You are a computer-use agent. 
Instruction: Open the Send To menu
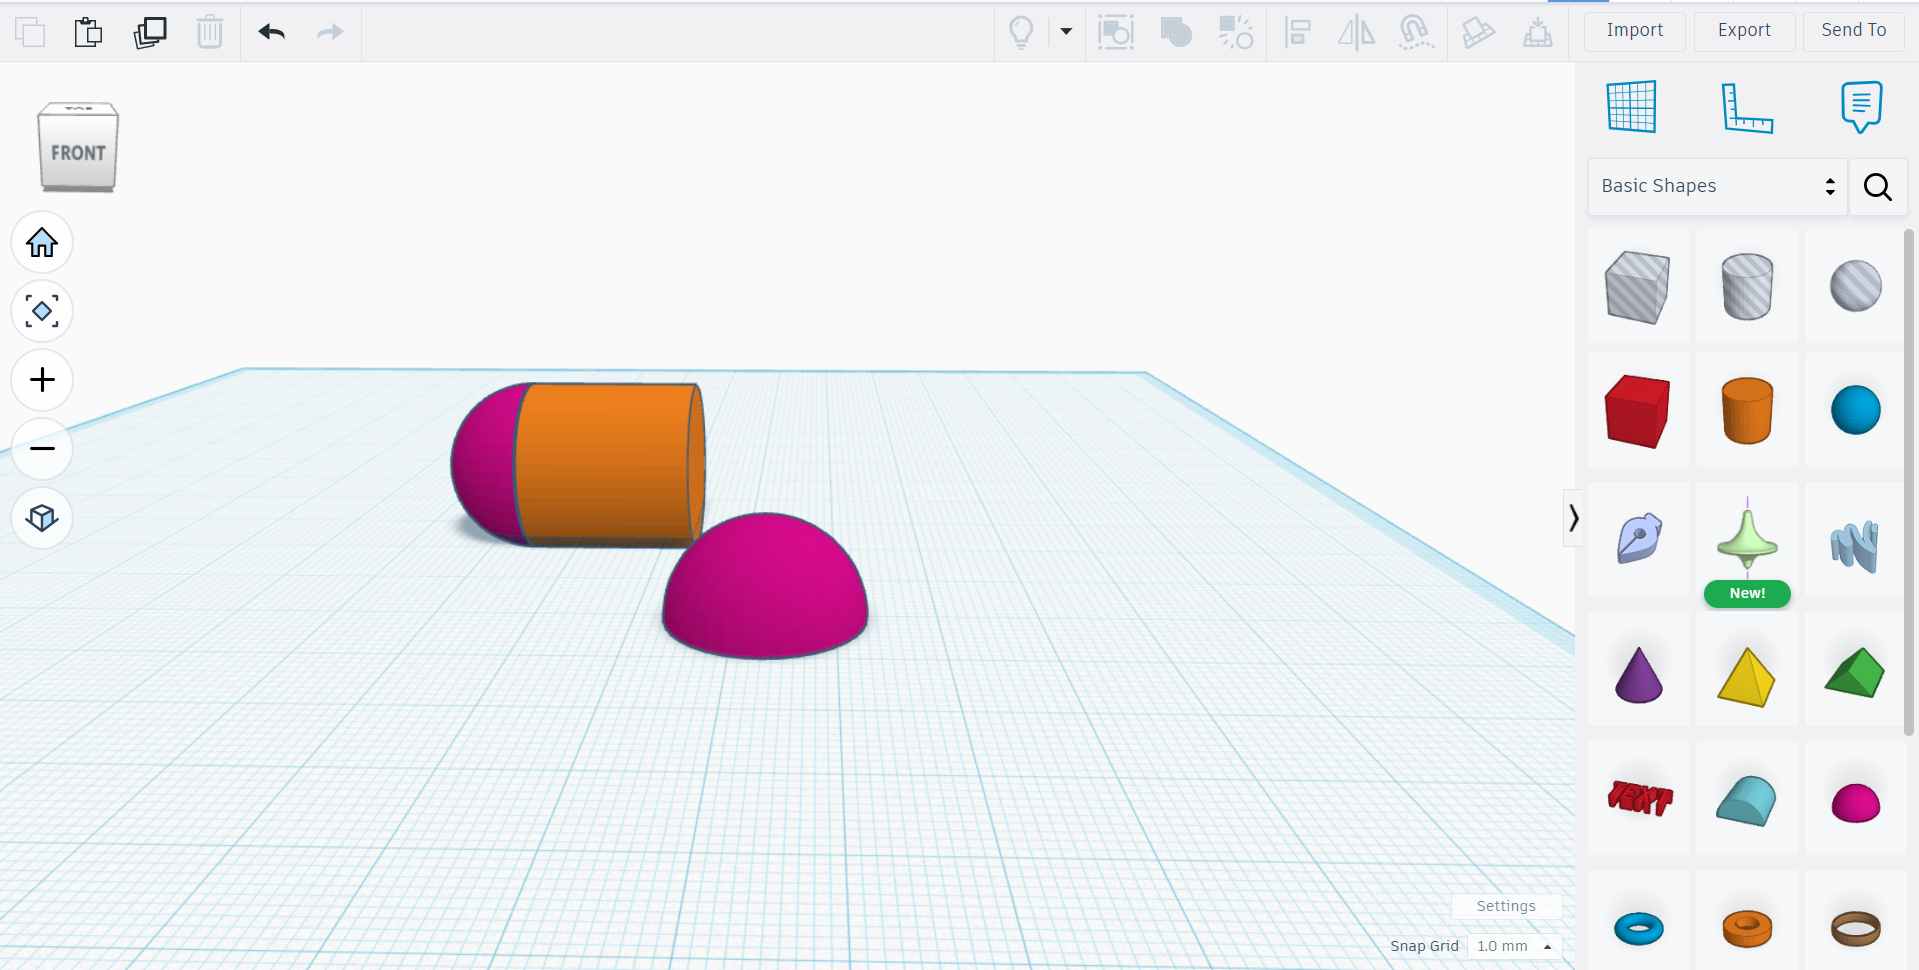click(x=1852, y=30)
